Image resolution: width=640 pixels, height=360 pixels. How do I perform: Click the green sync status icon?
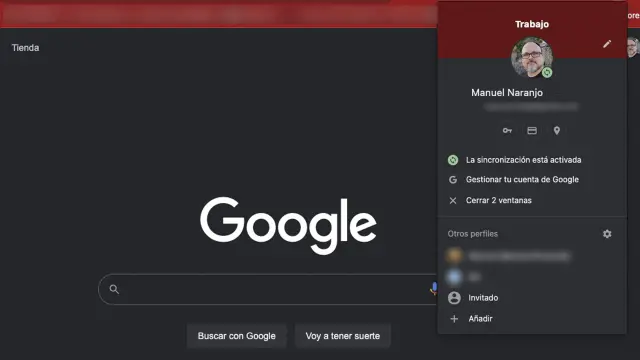click(x=453, y=160)
